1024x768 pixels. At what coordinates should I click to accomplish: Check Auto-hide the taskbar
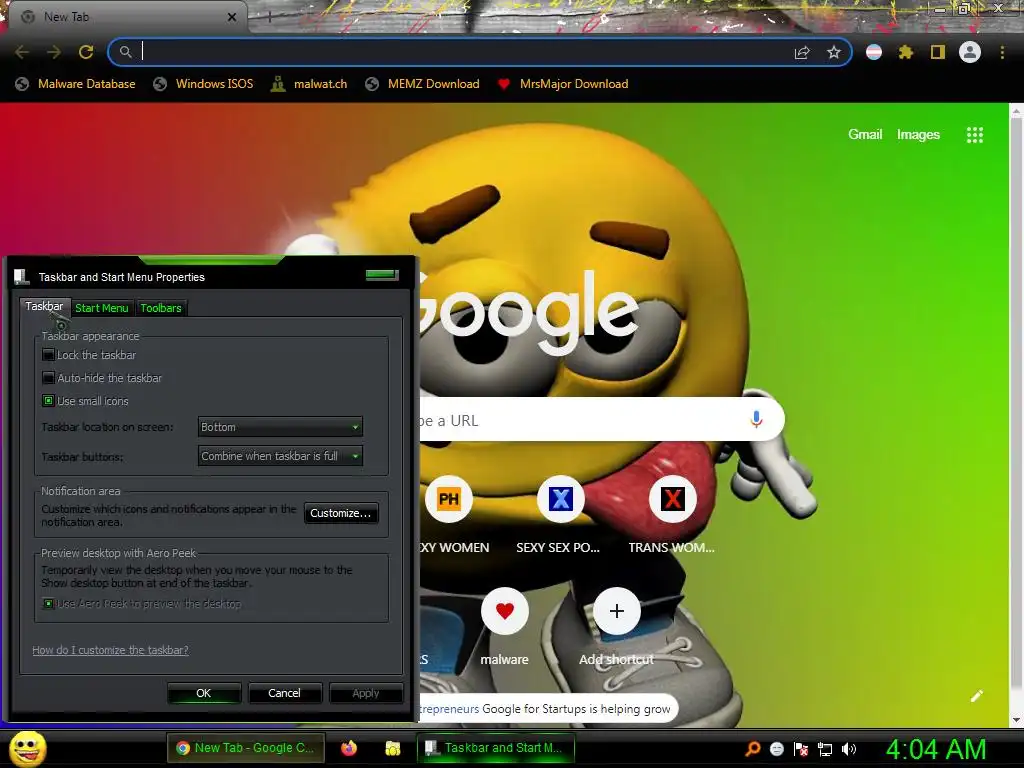[x=48, y=378]
